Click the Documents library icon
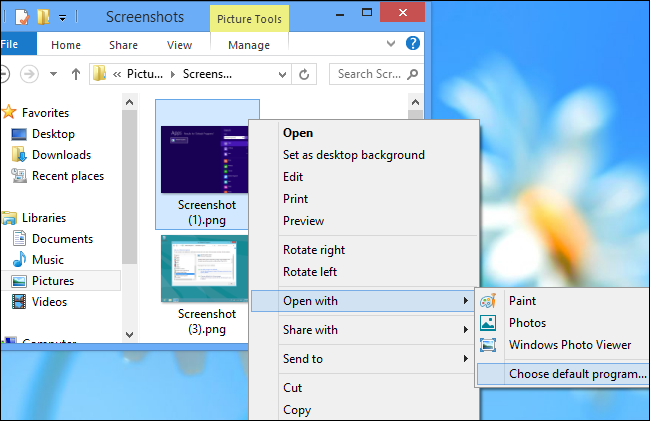Screen dimensions: 650x421 [x=19, y=238]
